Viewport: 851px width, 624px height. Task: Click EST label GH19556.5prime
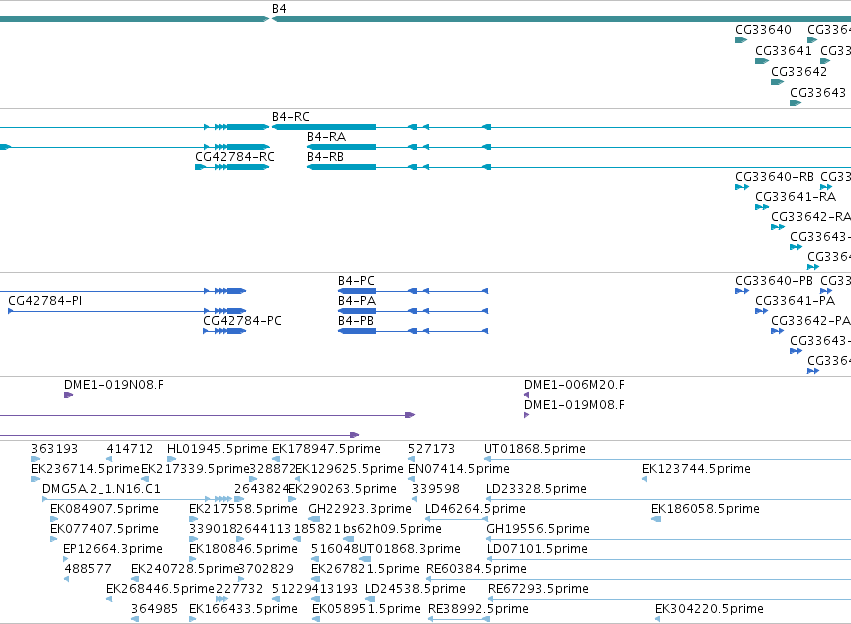tap(538, 529)
